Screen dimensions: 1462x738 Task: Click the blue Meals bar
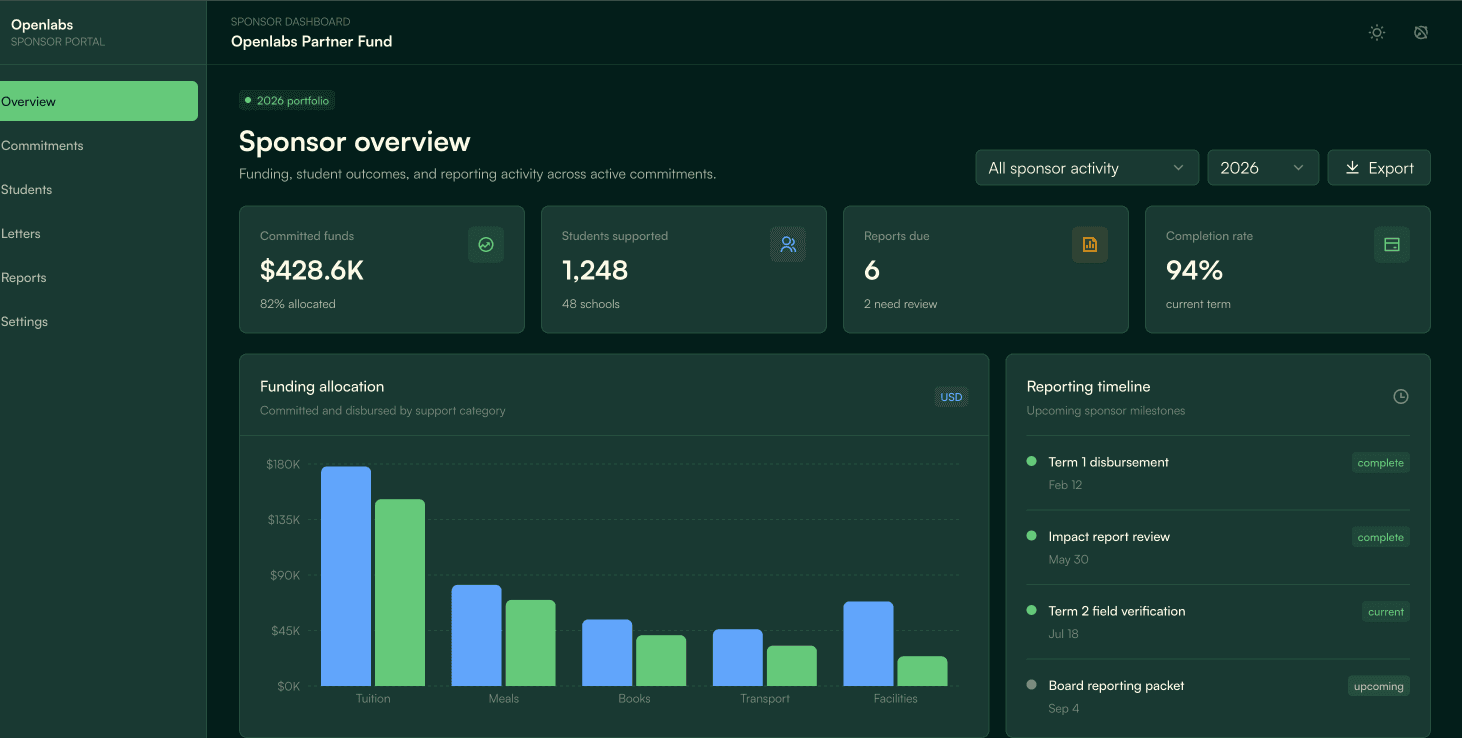[476, 635]
